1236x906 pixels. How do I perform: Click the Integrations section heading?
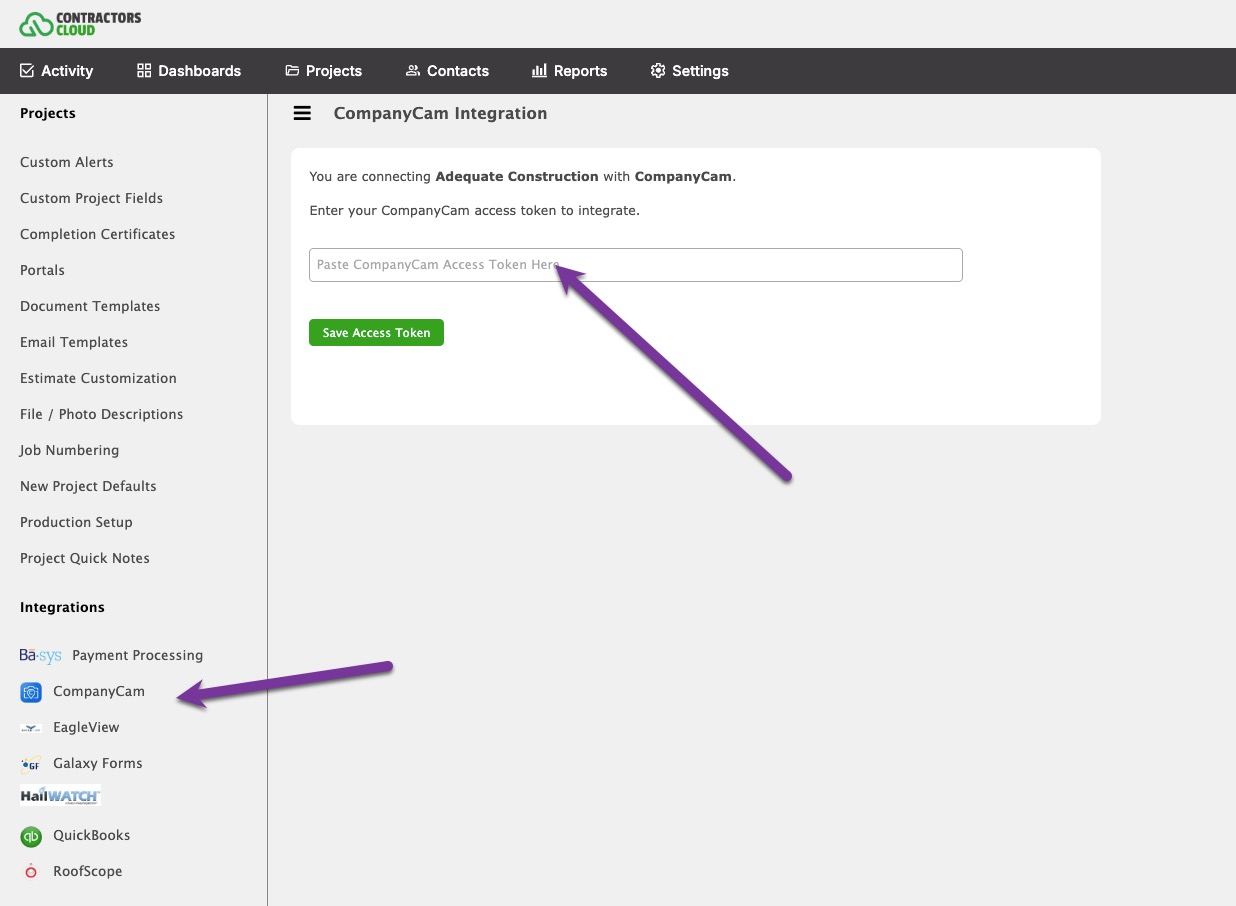(62, 608)
